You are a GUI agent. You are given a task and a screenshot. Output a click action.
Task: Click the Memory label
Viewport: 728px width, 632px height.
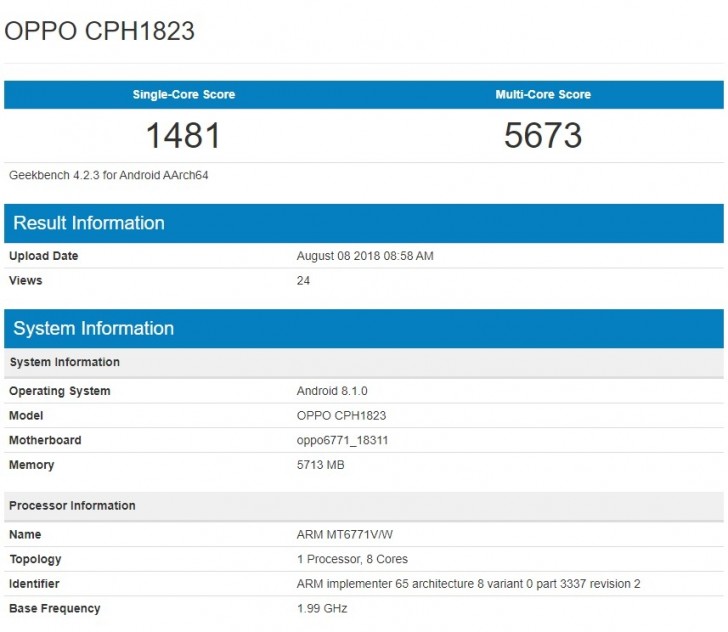[x=32, y=465]
